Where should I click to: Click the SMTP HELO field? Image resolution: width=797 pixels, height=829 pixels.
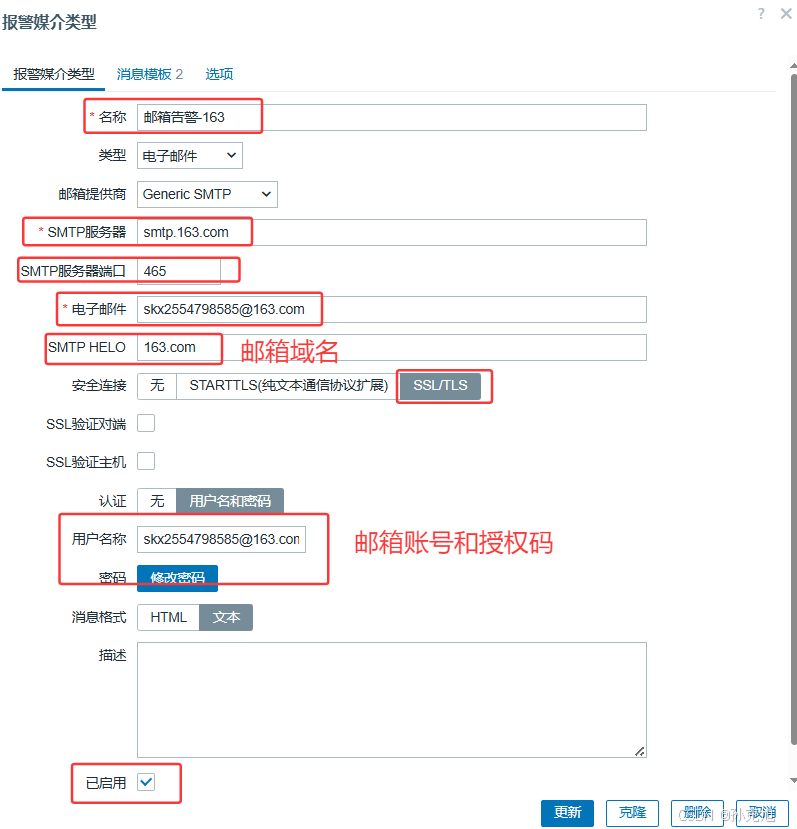[391, 347]
